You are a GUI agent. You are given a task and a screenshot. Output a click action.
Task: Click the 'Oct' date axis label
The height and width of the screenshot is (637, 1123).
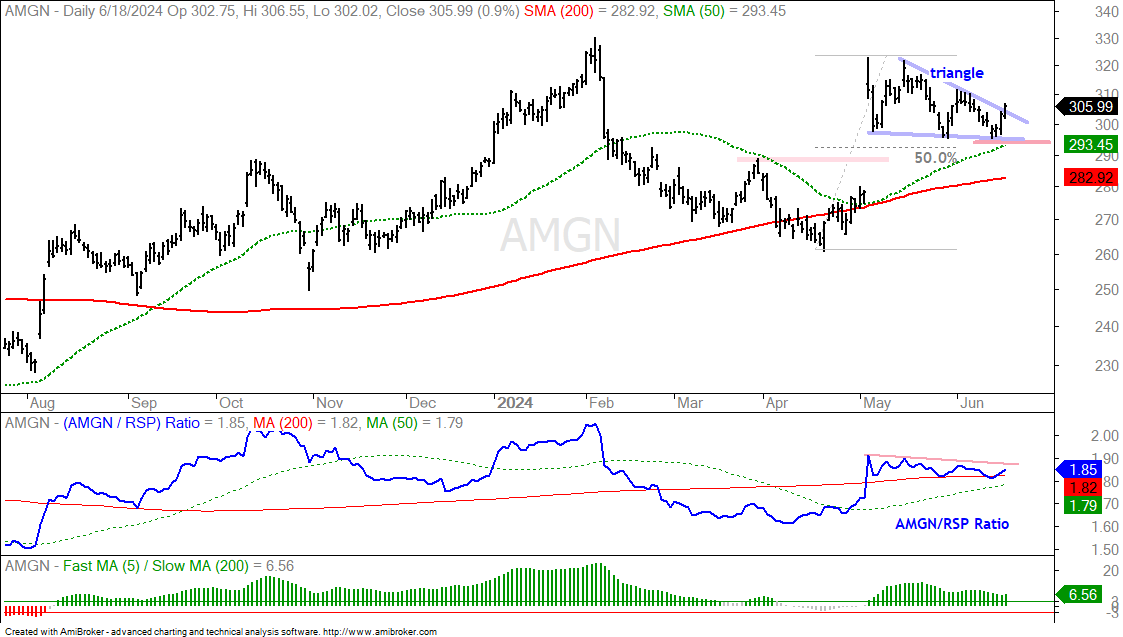[231, 403]
